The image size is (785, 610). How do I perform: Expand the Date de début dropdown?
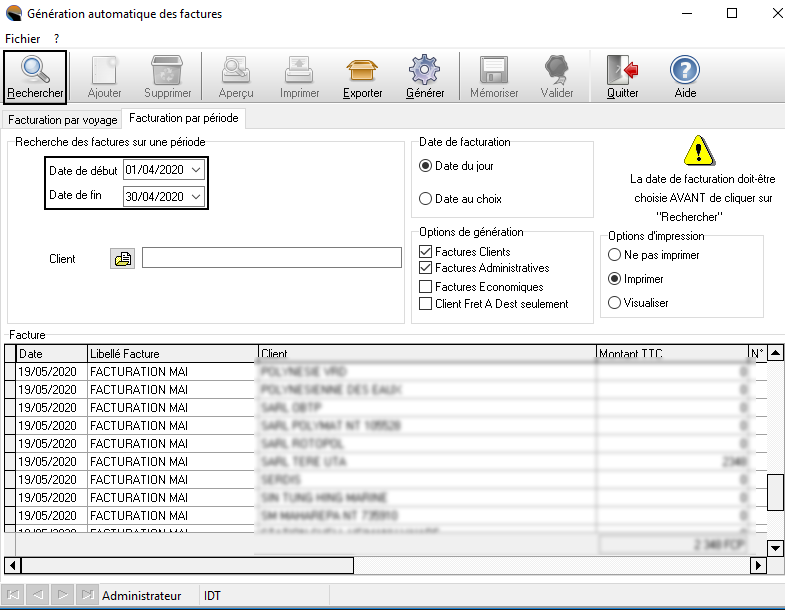196,171
